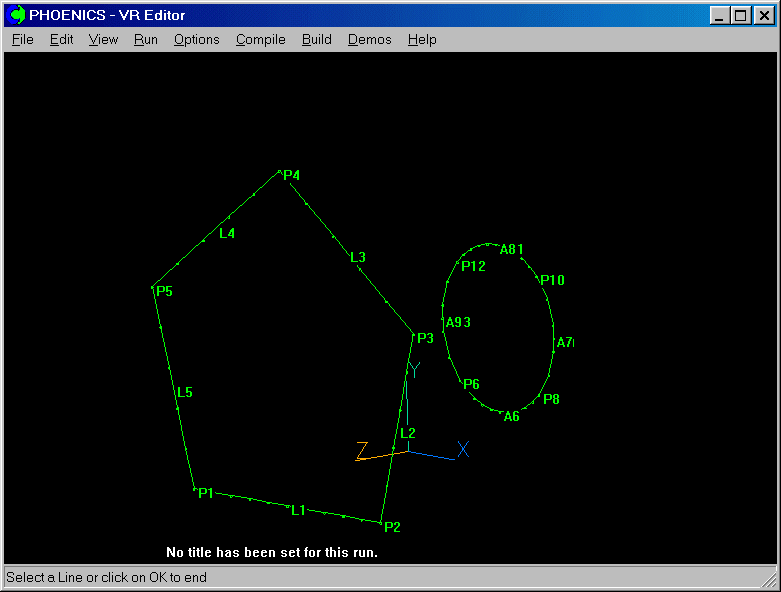The width and height of the screenshot is (781, 592).
Task: Click the 'No title has been set' text
Action: coord(272,552)
